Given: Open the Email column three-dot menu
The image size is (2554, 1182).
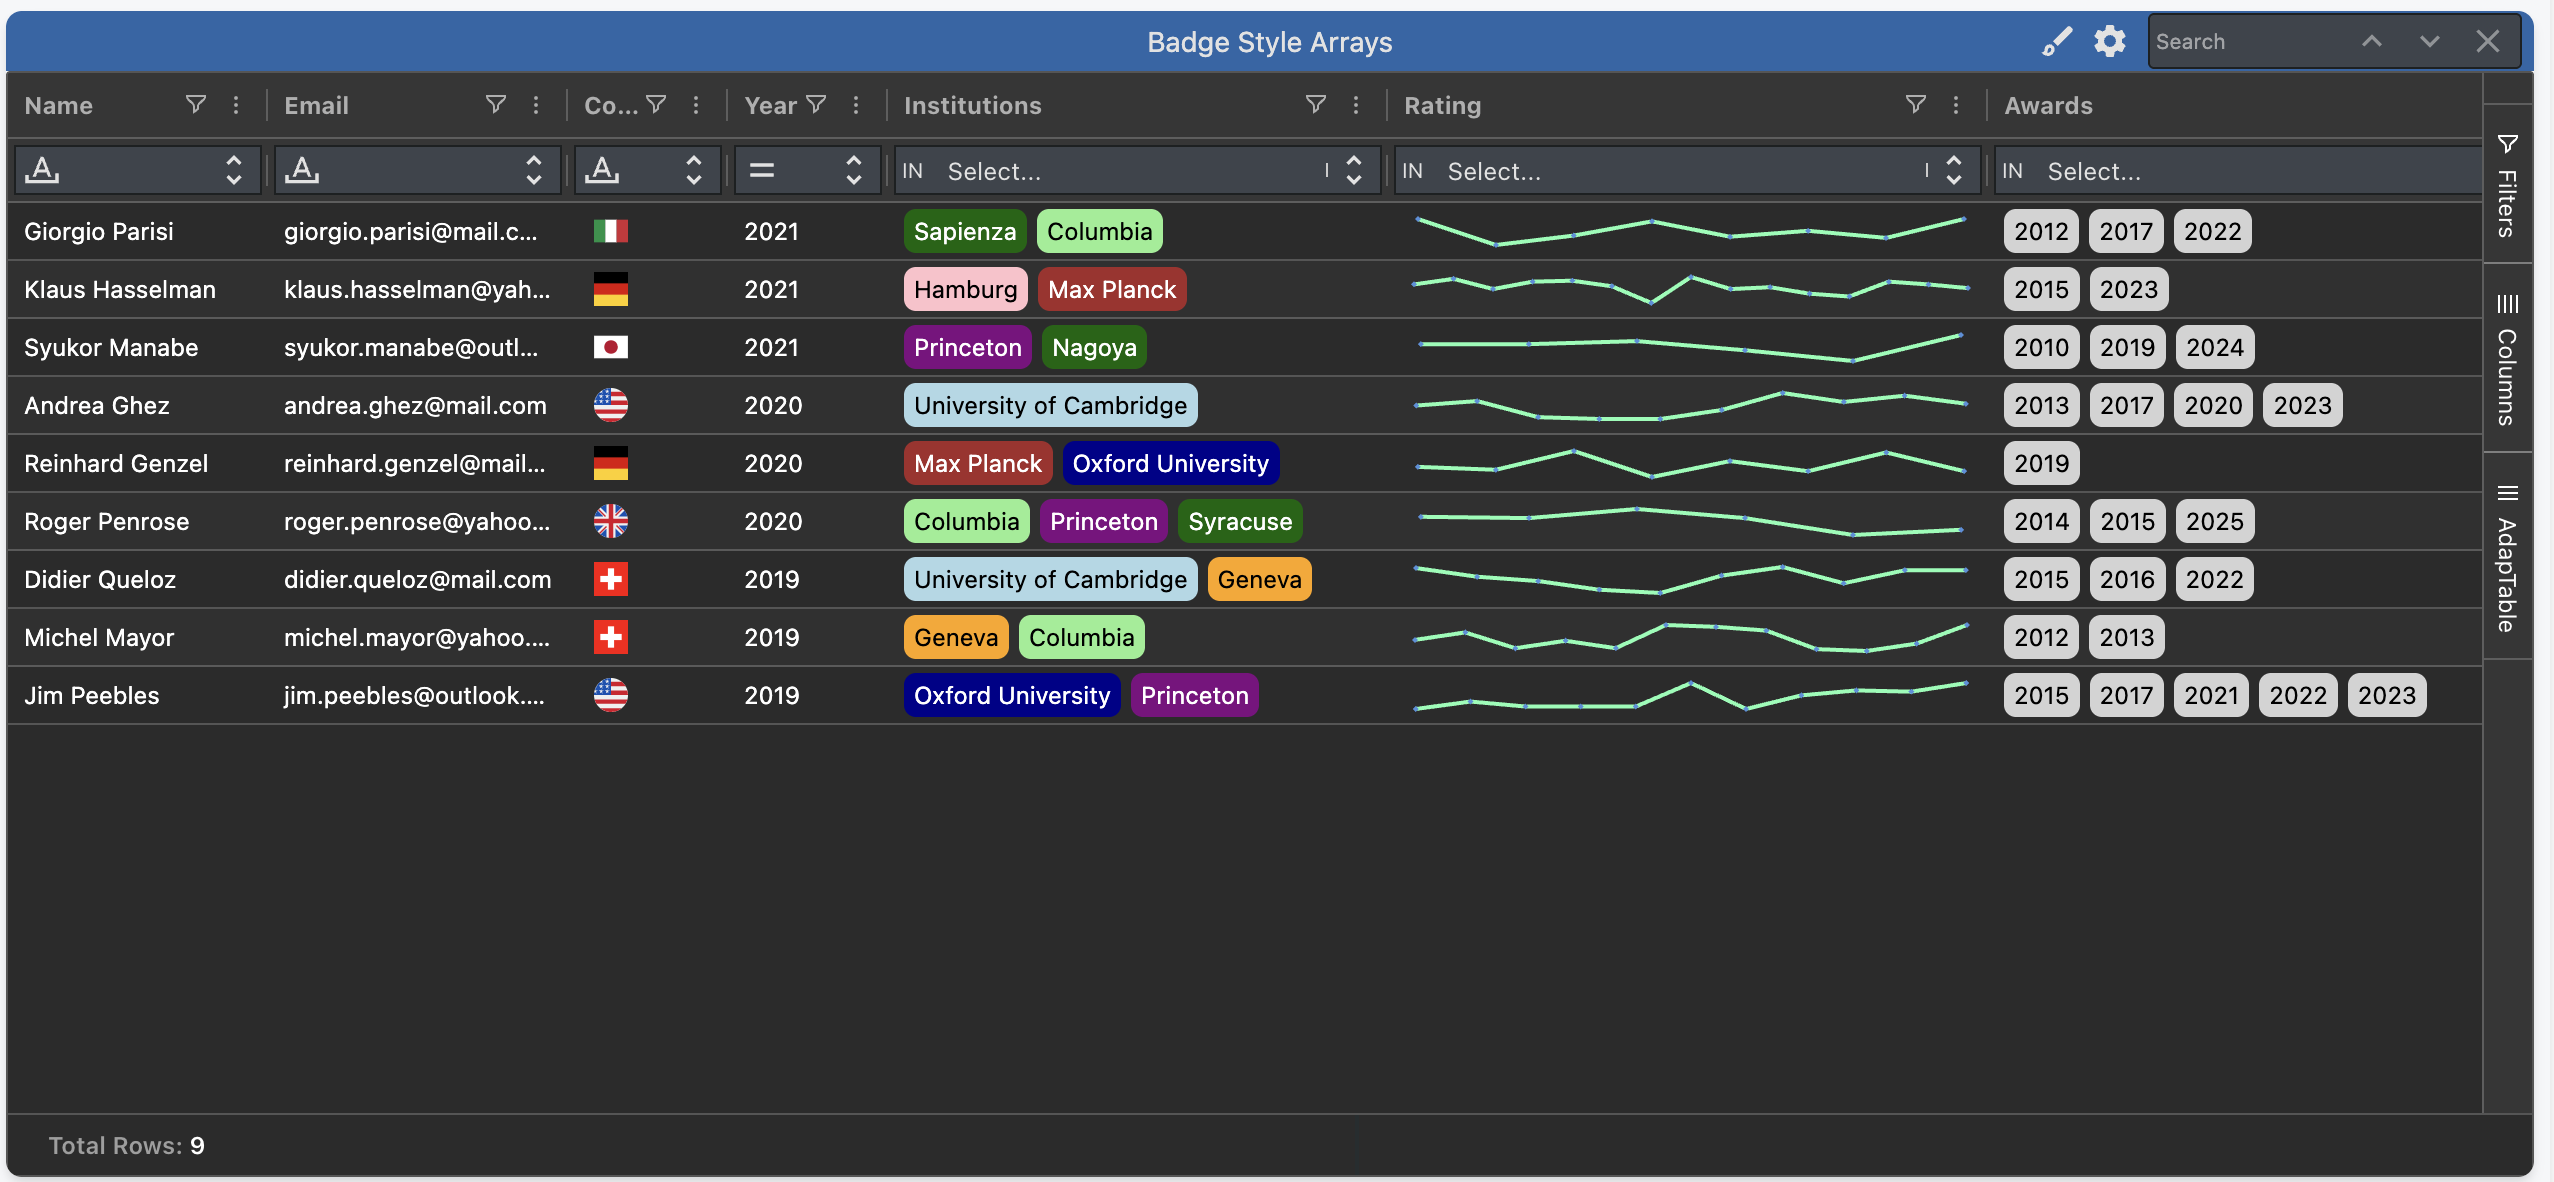Looking at the screenshot, I should coord(536,105).
